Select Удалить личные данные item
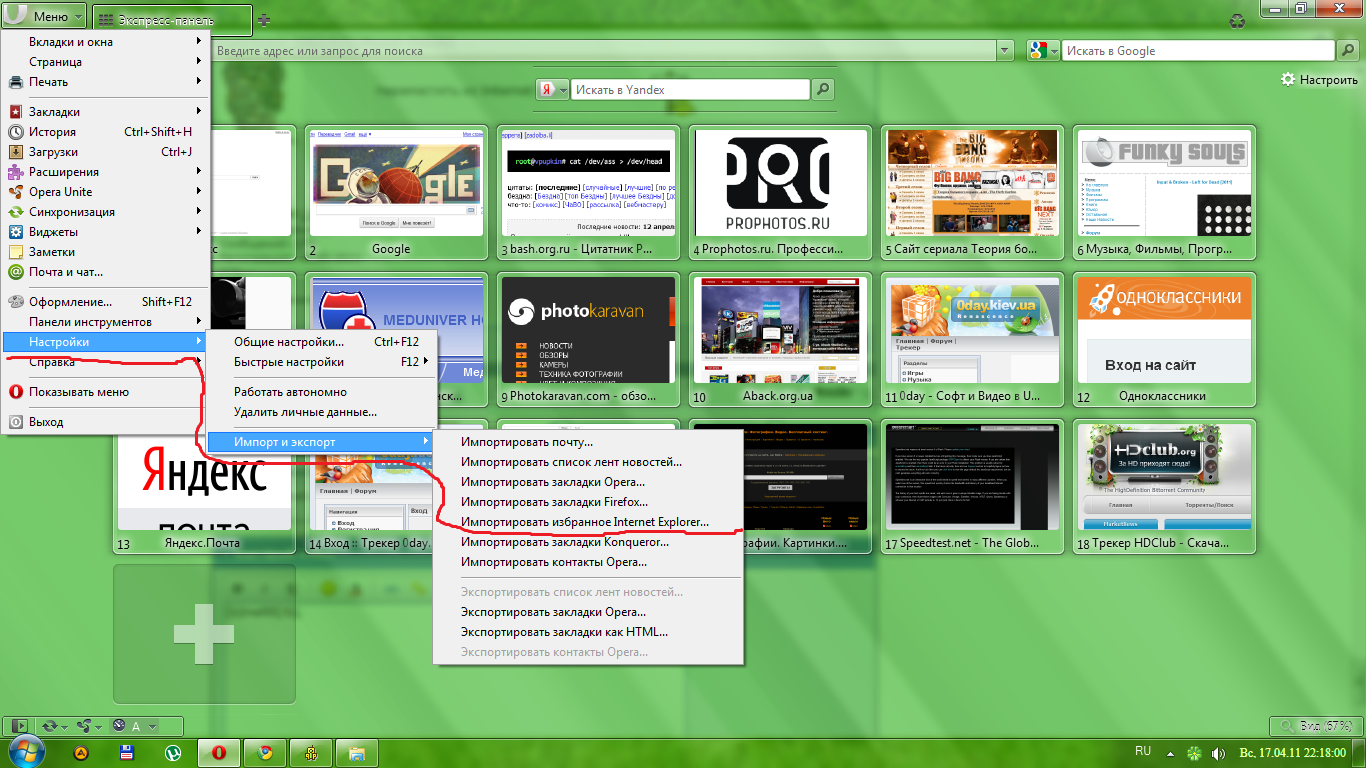 click(x=322, y=412)
